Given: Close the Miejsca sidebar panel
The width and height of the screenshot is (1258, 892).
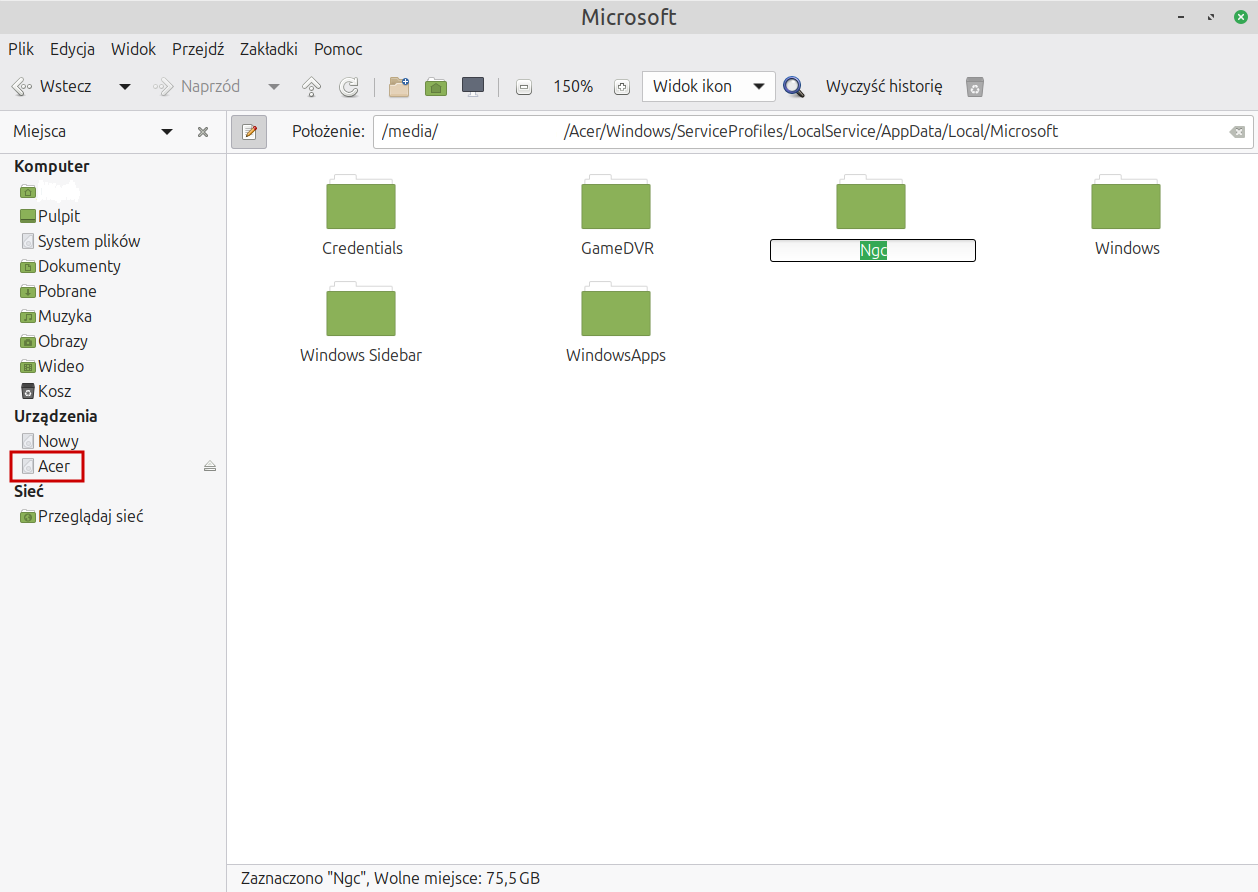Looking at the screenshot, I should tap(203, 132).
